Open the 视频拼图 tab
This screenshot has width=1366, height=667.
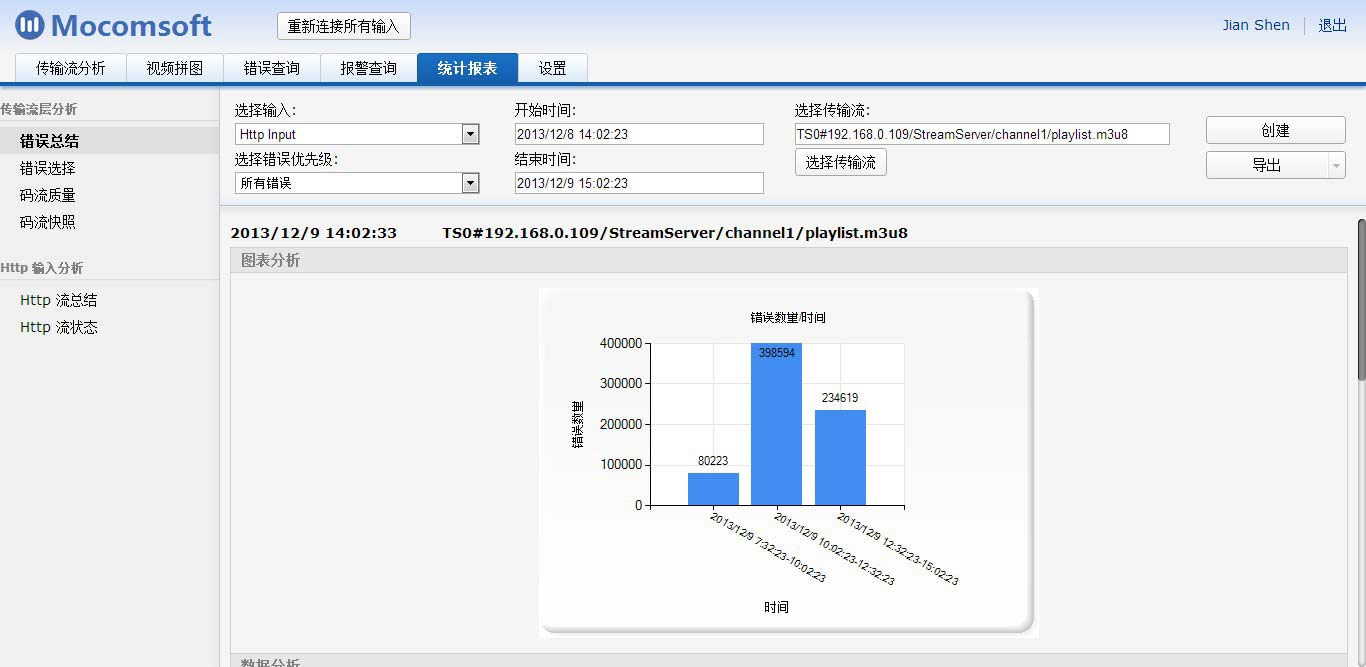(174, 68)
